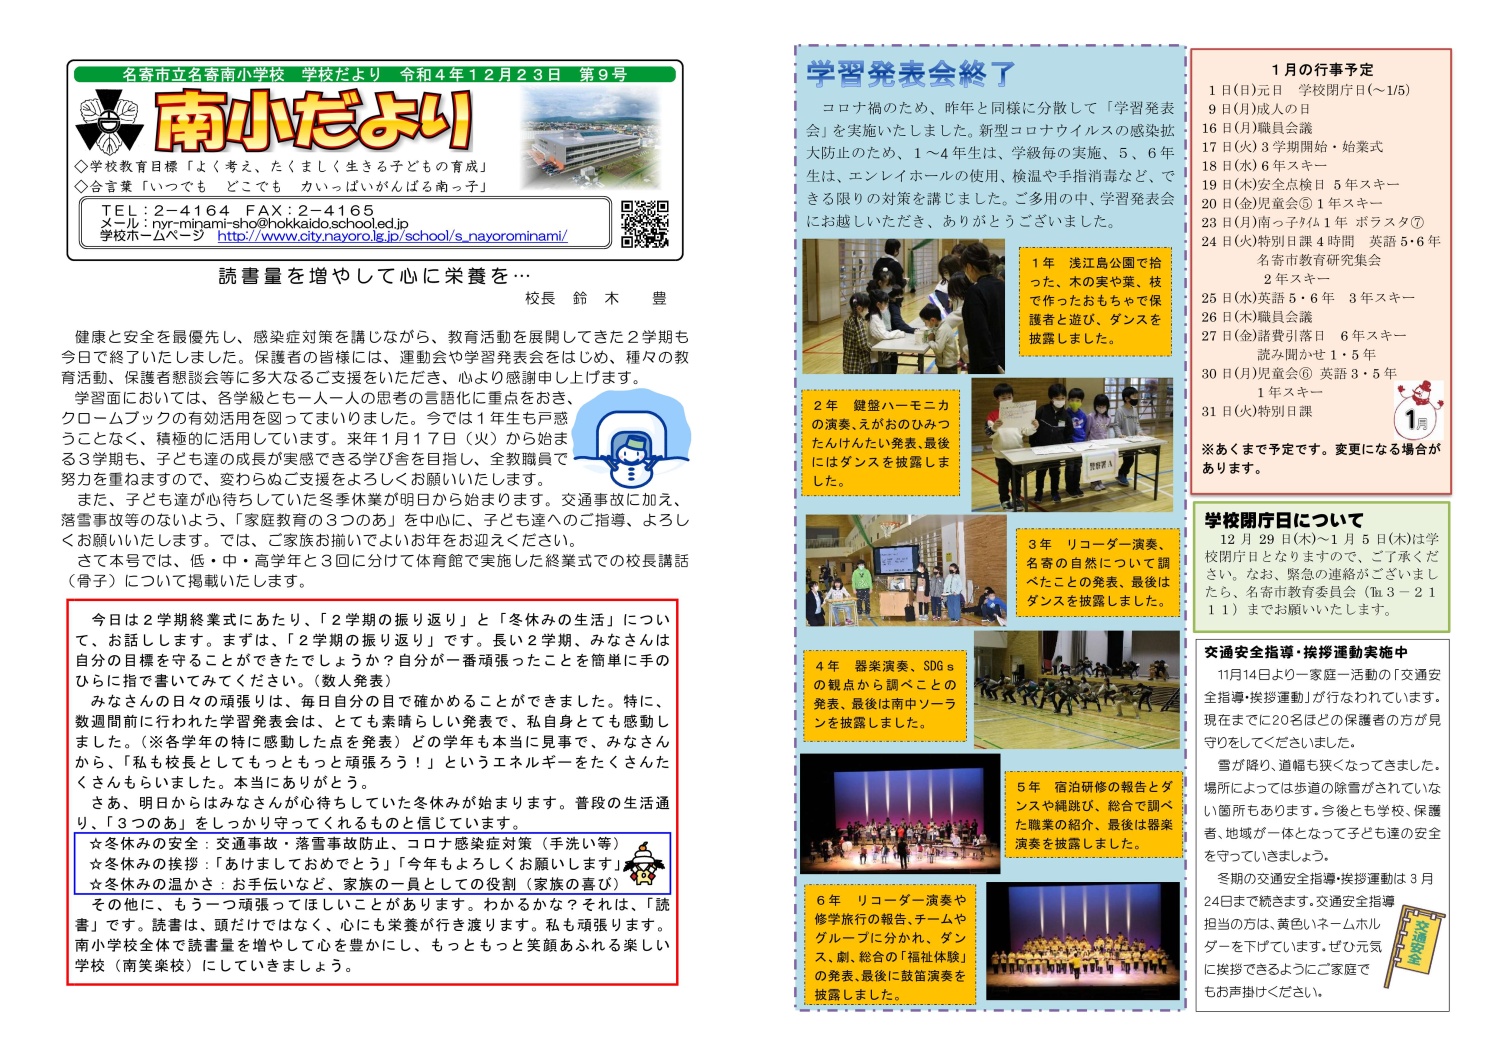The image size is (1500, 1060).
Task: Click the 1月の行事予定 heading
Action: click(x=1322, y=69)
